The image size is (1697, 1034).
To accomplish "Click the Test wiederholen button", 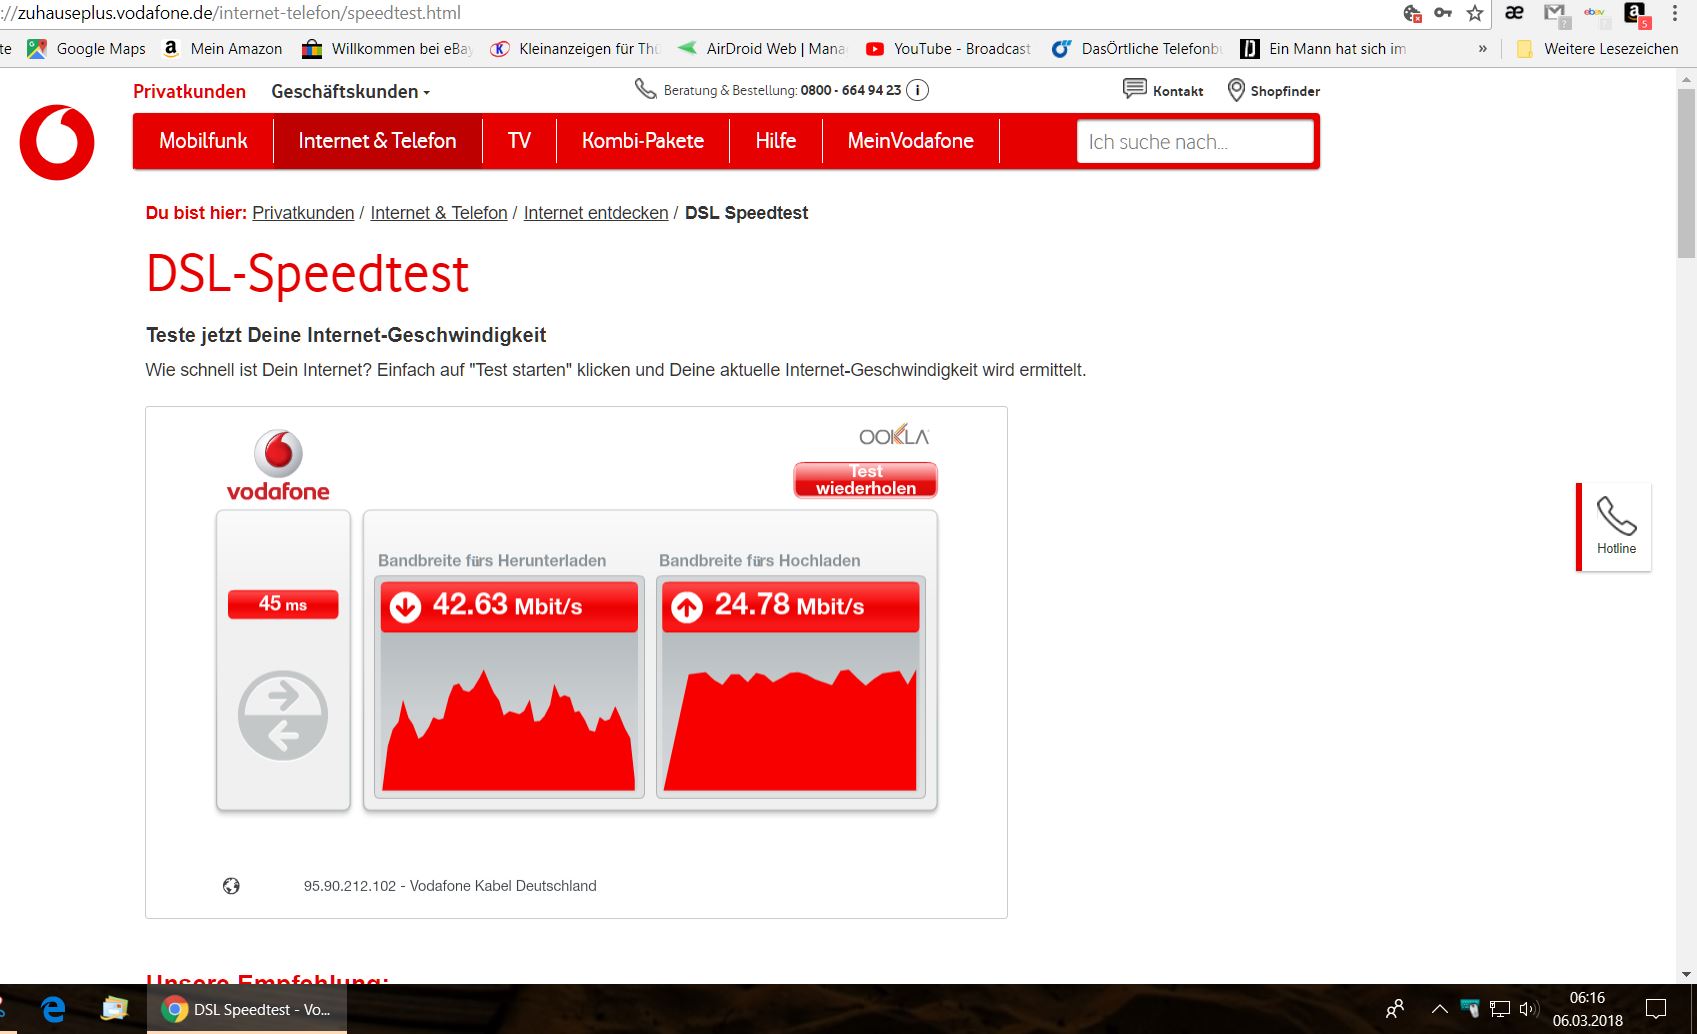I will coord(866,480).
